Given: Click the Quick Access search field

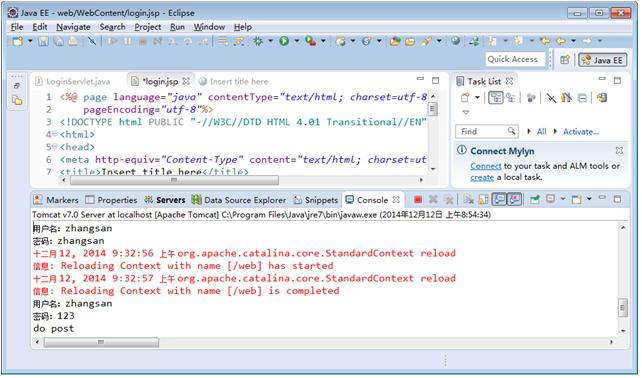Looking at the screenshot, I should click(515, 59).
